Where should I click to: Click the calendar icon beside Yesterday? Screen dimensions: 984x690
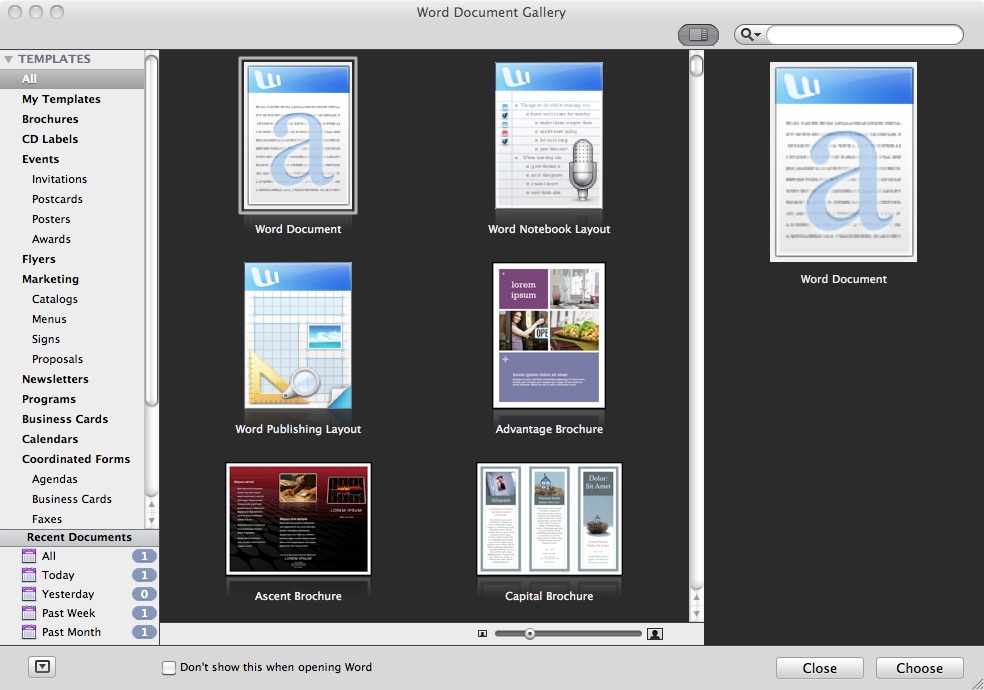[29, 594]
